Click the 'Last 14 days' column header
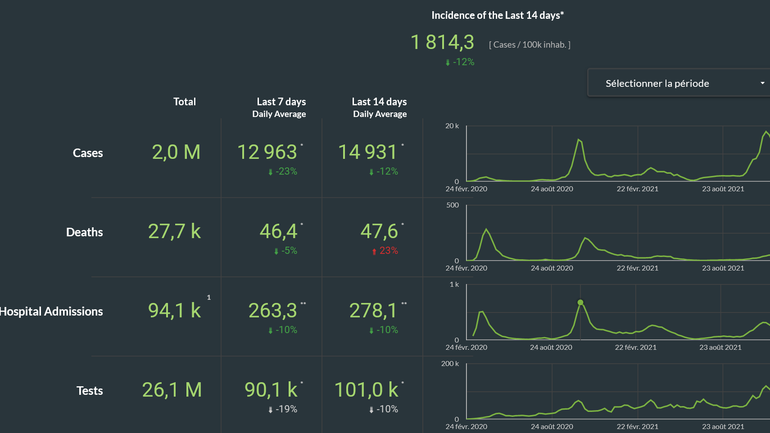This screenshot has width=770, height=433. click(x=379, y=102)
